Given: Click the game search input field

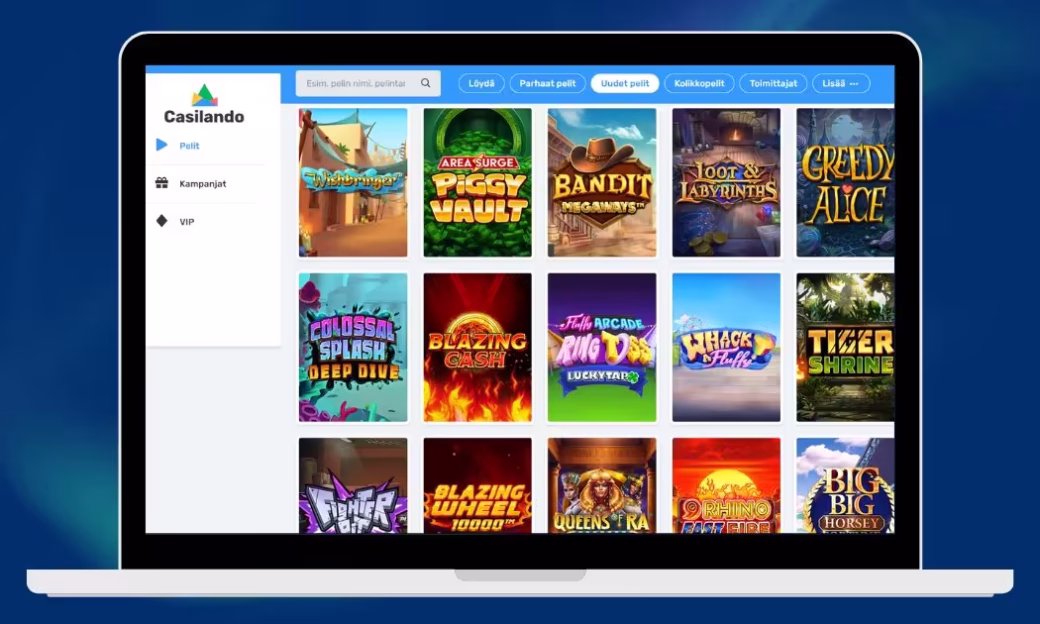Looking at the screenshot, I should tap(368, 83).
